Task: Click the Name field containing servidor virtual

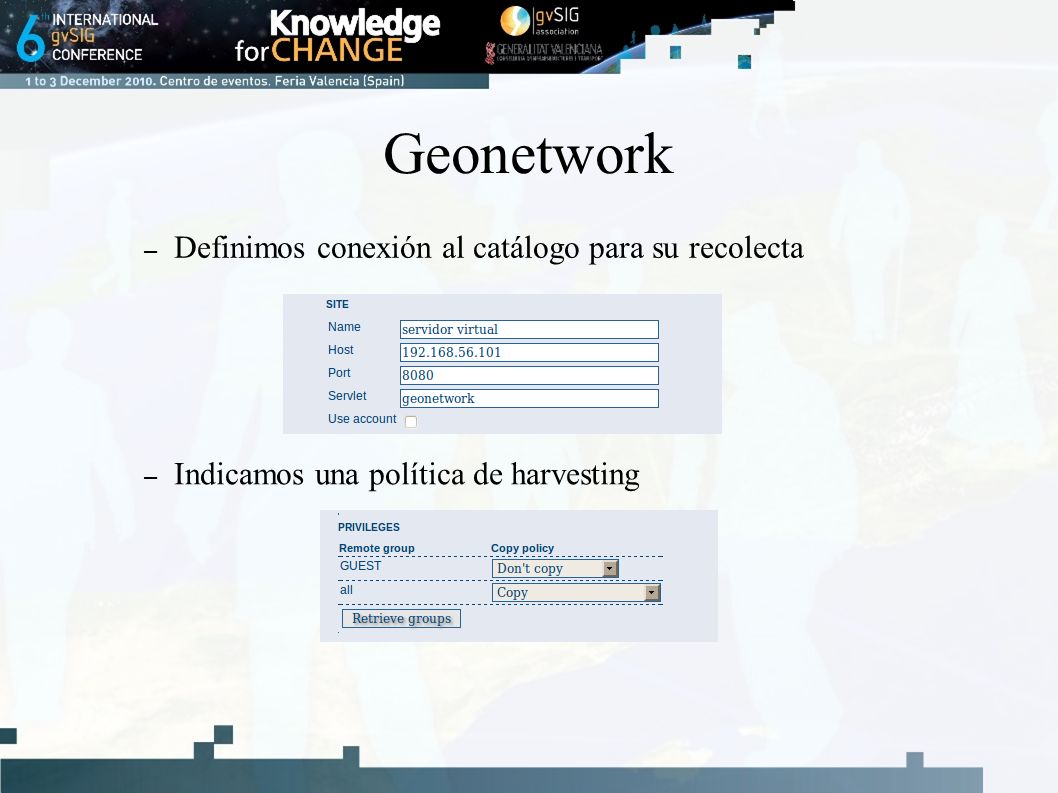Action: point(529,329)
